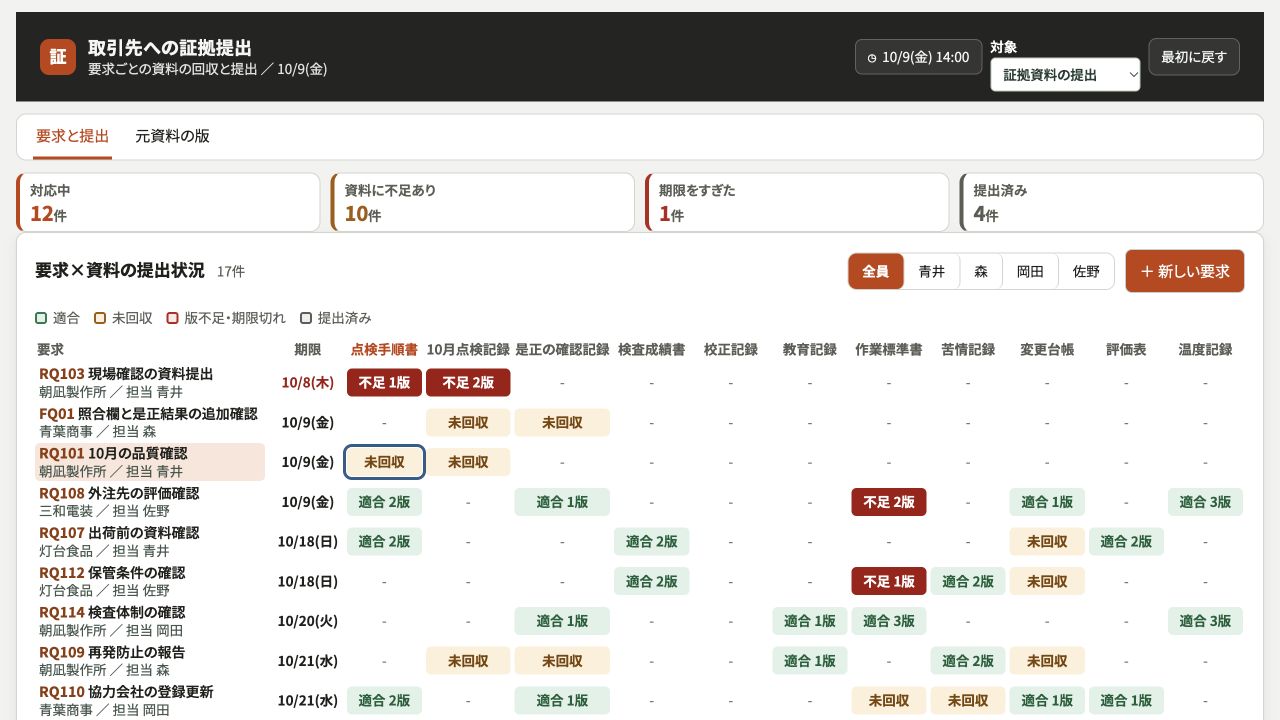Image resolution: width=1280 pixels, height=720 pixels.
Task: Click the 温度記録 column header
Action: 1205,350
